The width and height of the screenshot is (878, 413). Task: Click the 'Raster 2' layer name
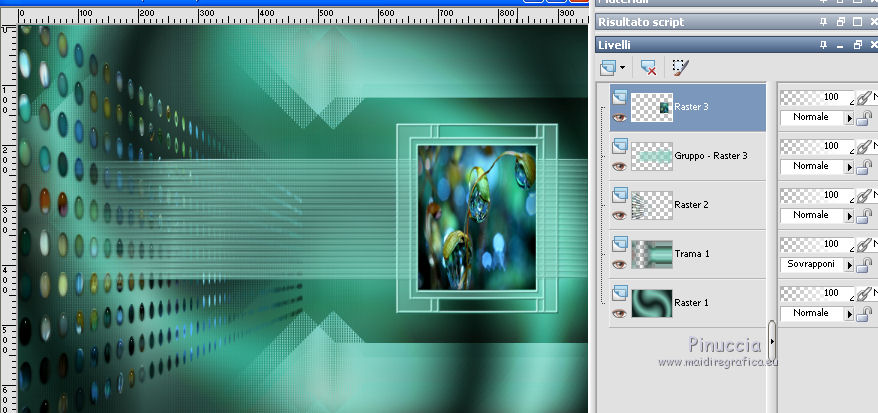point(692,205)
